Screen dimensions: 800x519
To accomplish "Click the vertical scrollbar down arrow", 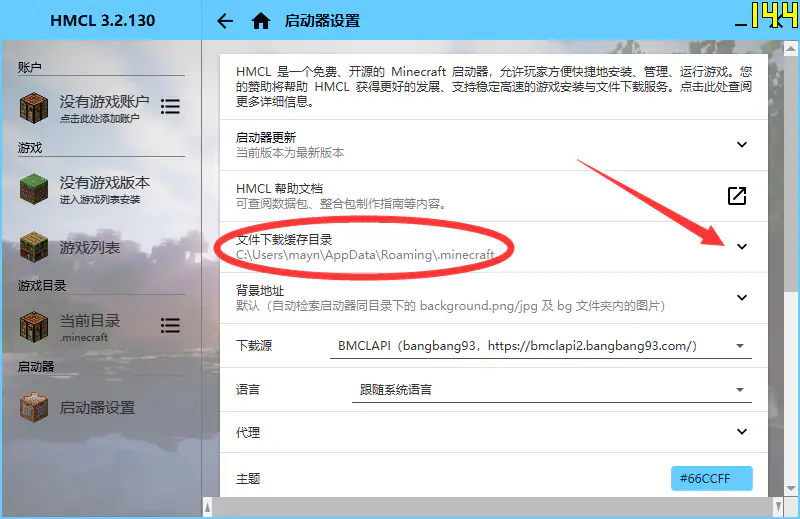I will [x=791, y=488].
